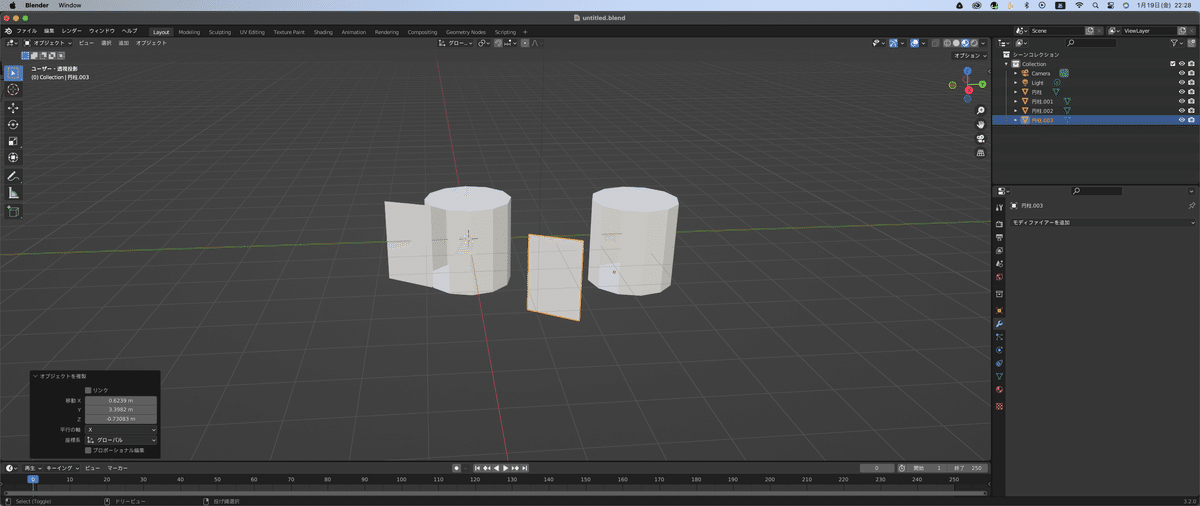
Task: Hide 円柱.001 using its eye icon
Action: pyautogui.click(x=1182, y=101)
